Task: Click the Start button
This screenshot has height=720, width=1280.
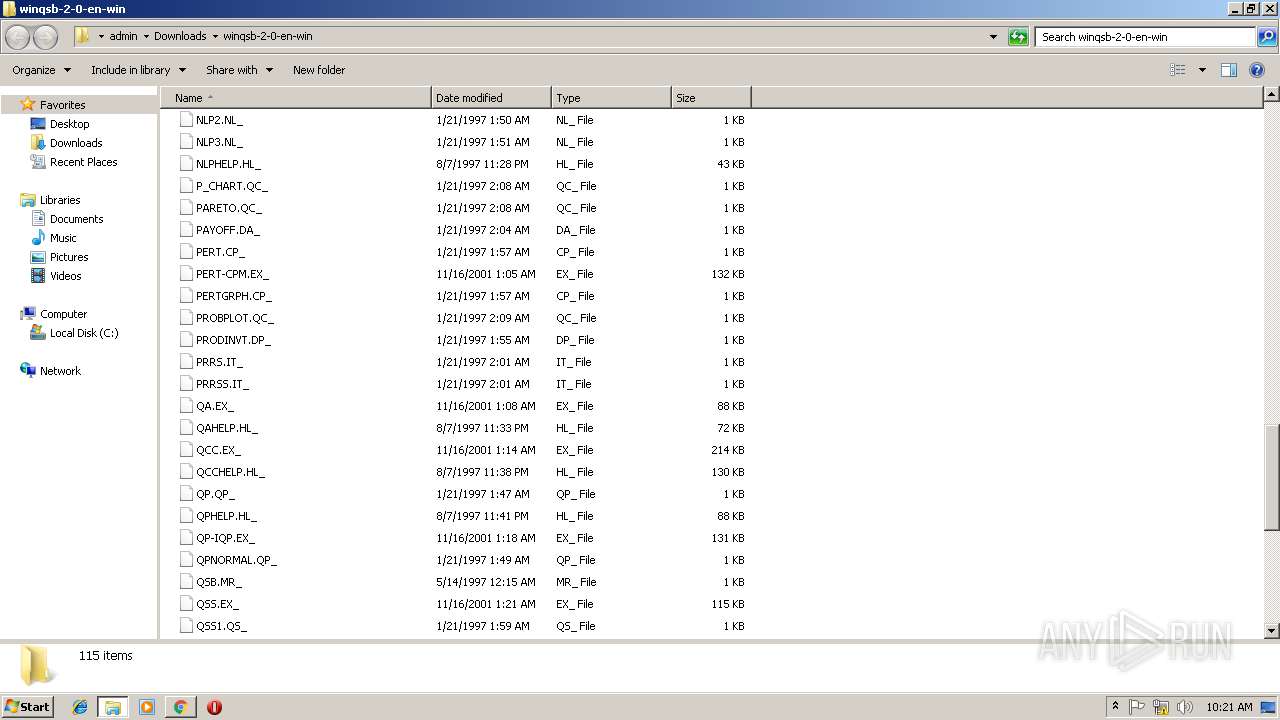Action: click(x=27, y=707)
